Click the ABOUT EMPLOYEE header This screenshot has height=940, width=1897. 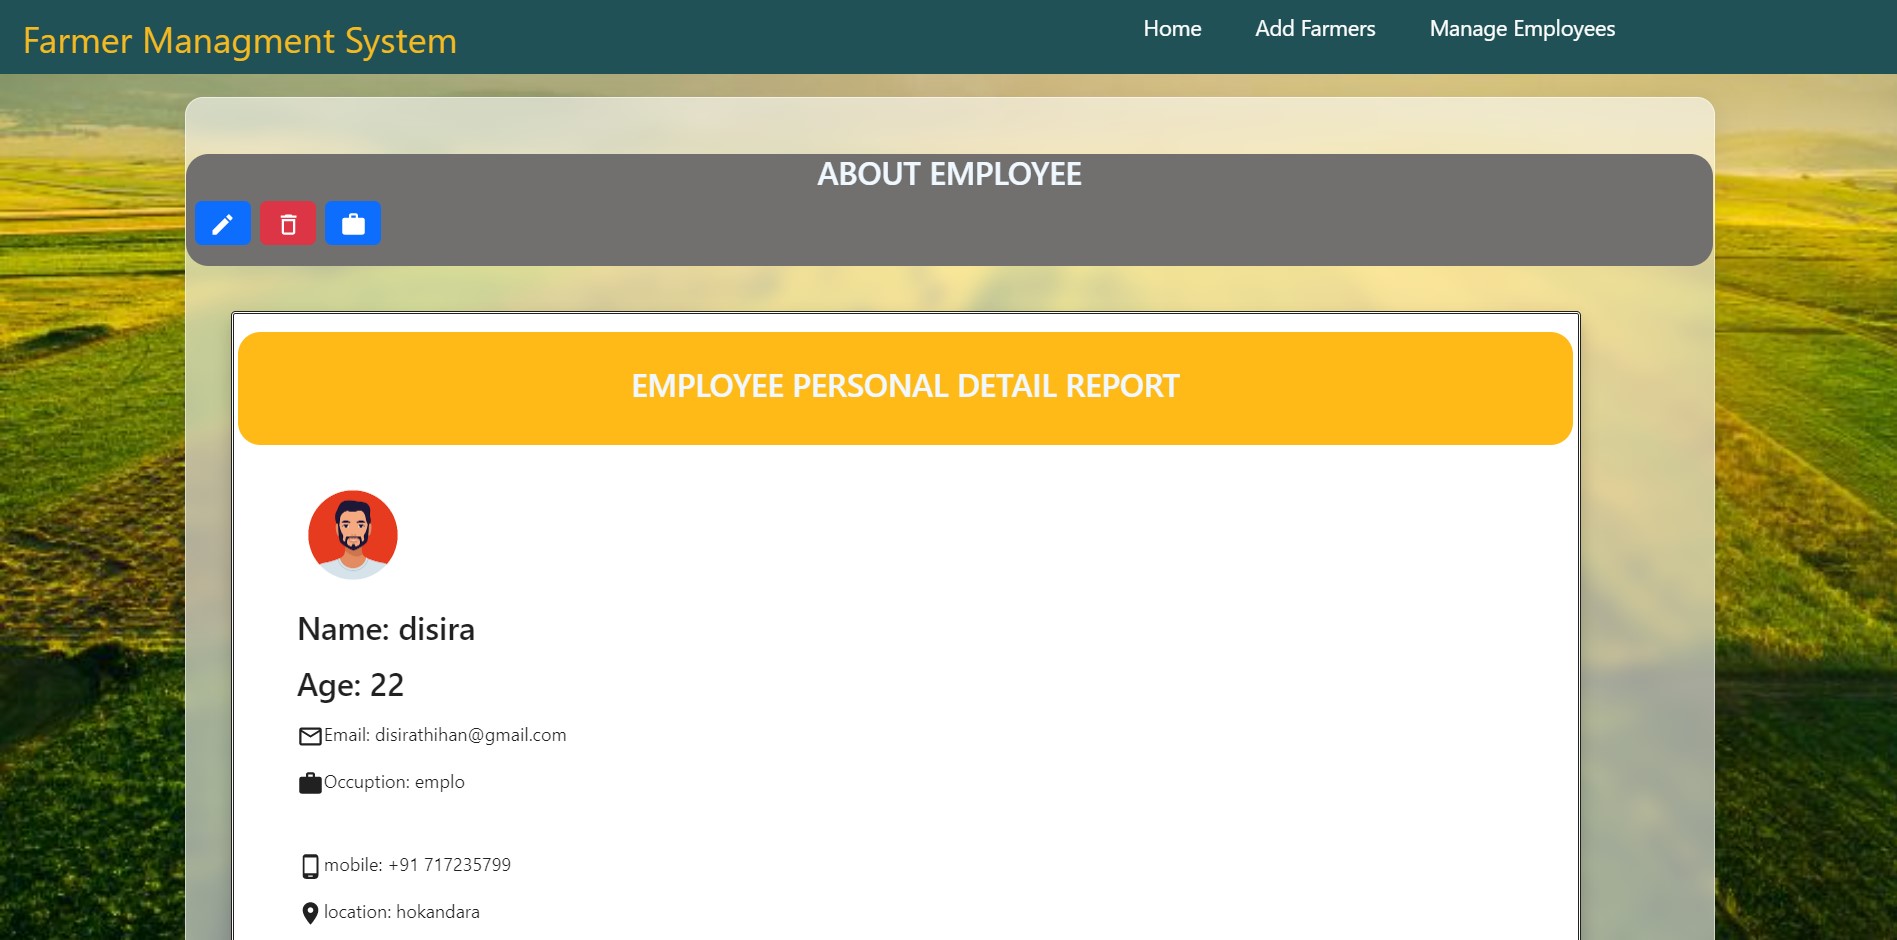pos(948,174)
